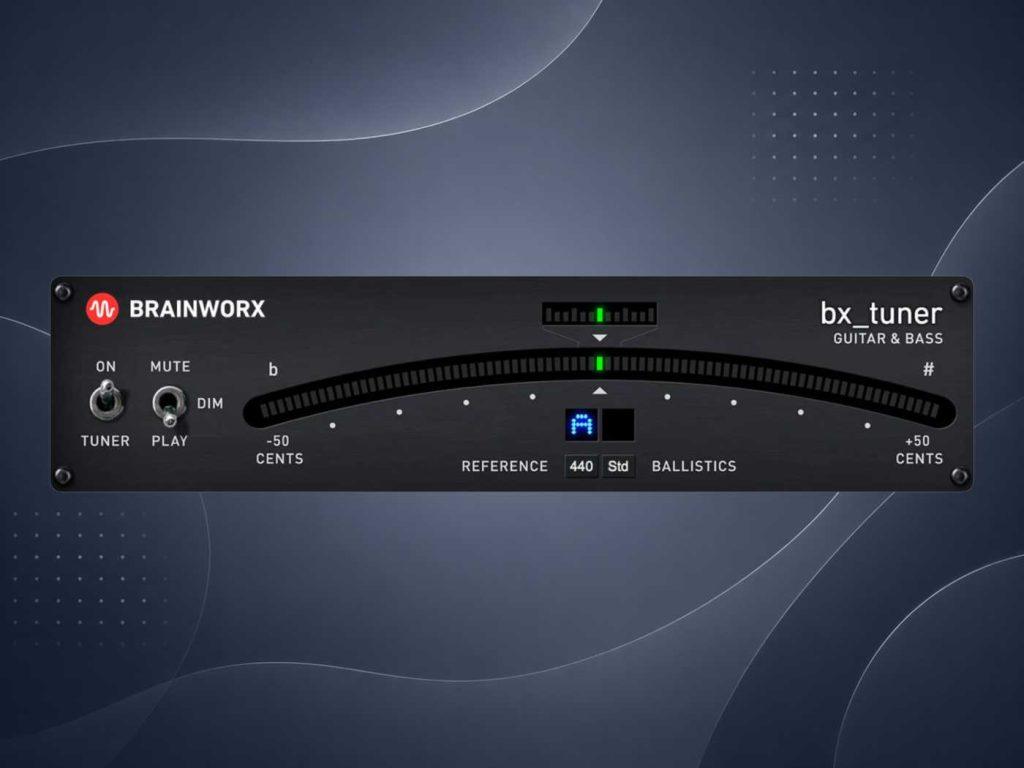Click the red Brainworx logo icon

click(103, 309)
